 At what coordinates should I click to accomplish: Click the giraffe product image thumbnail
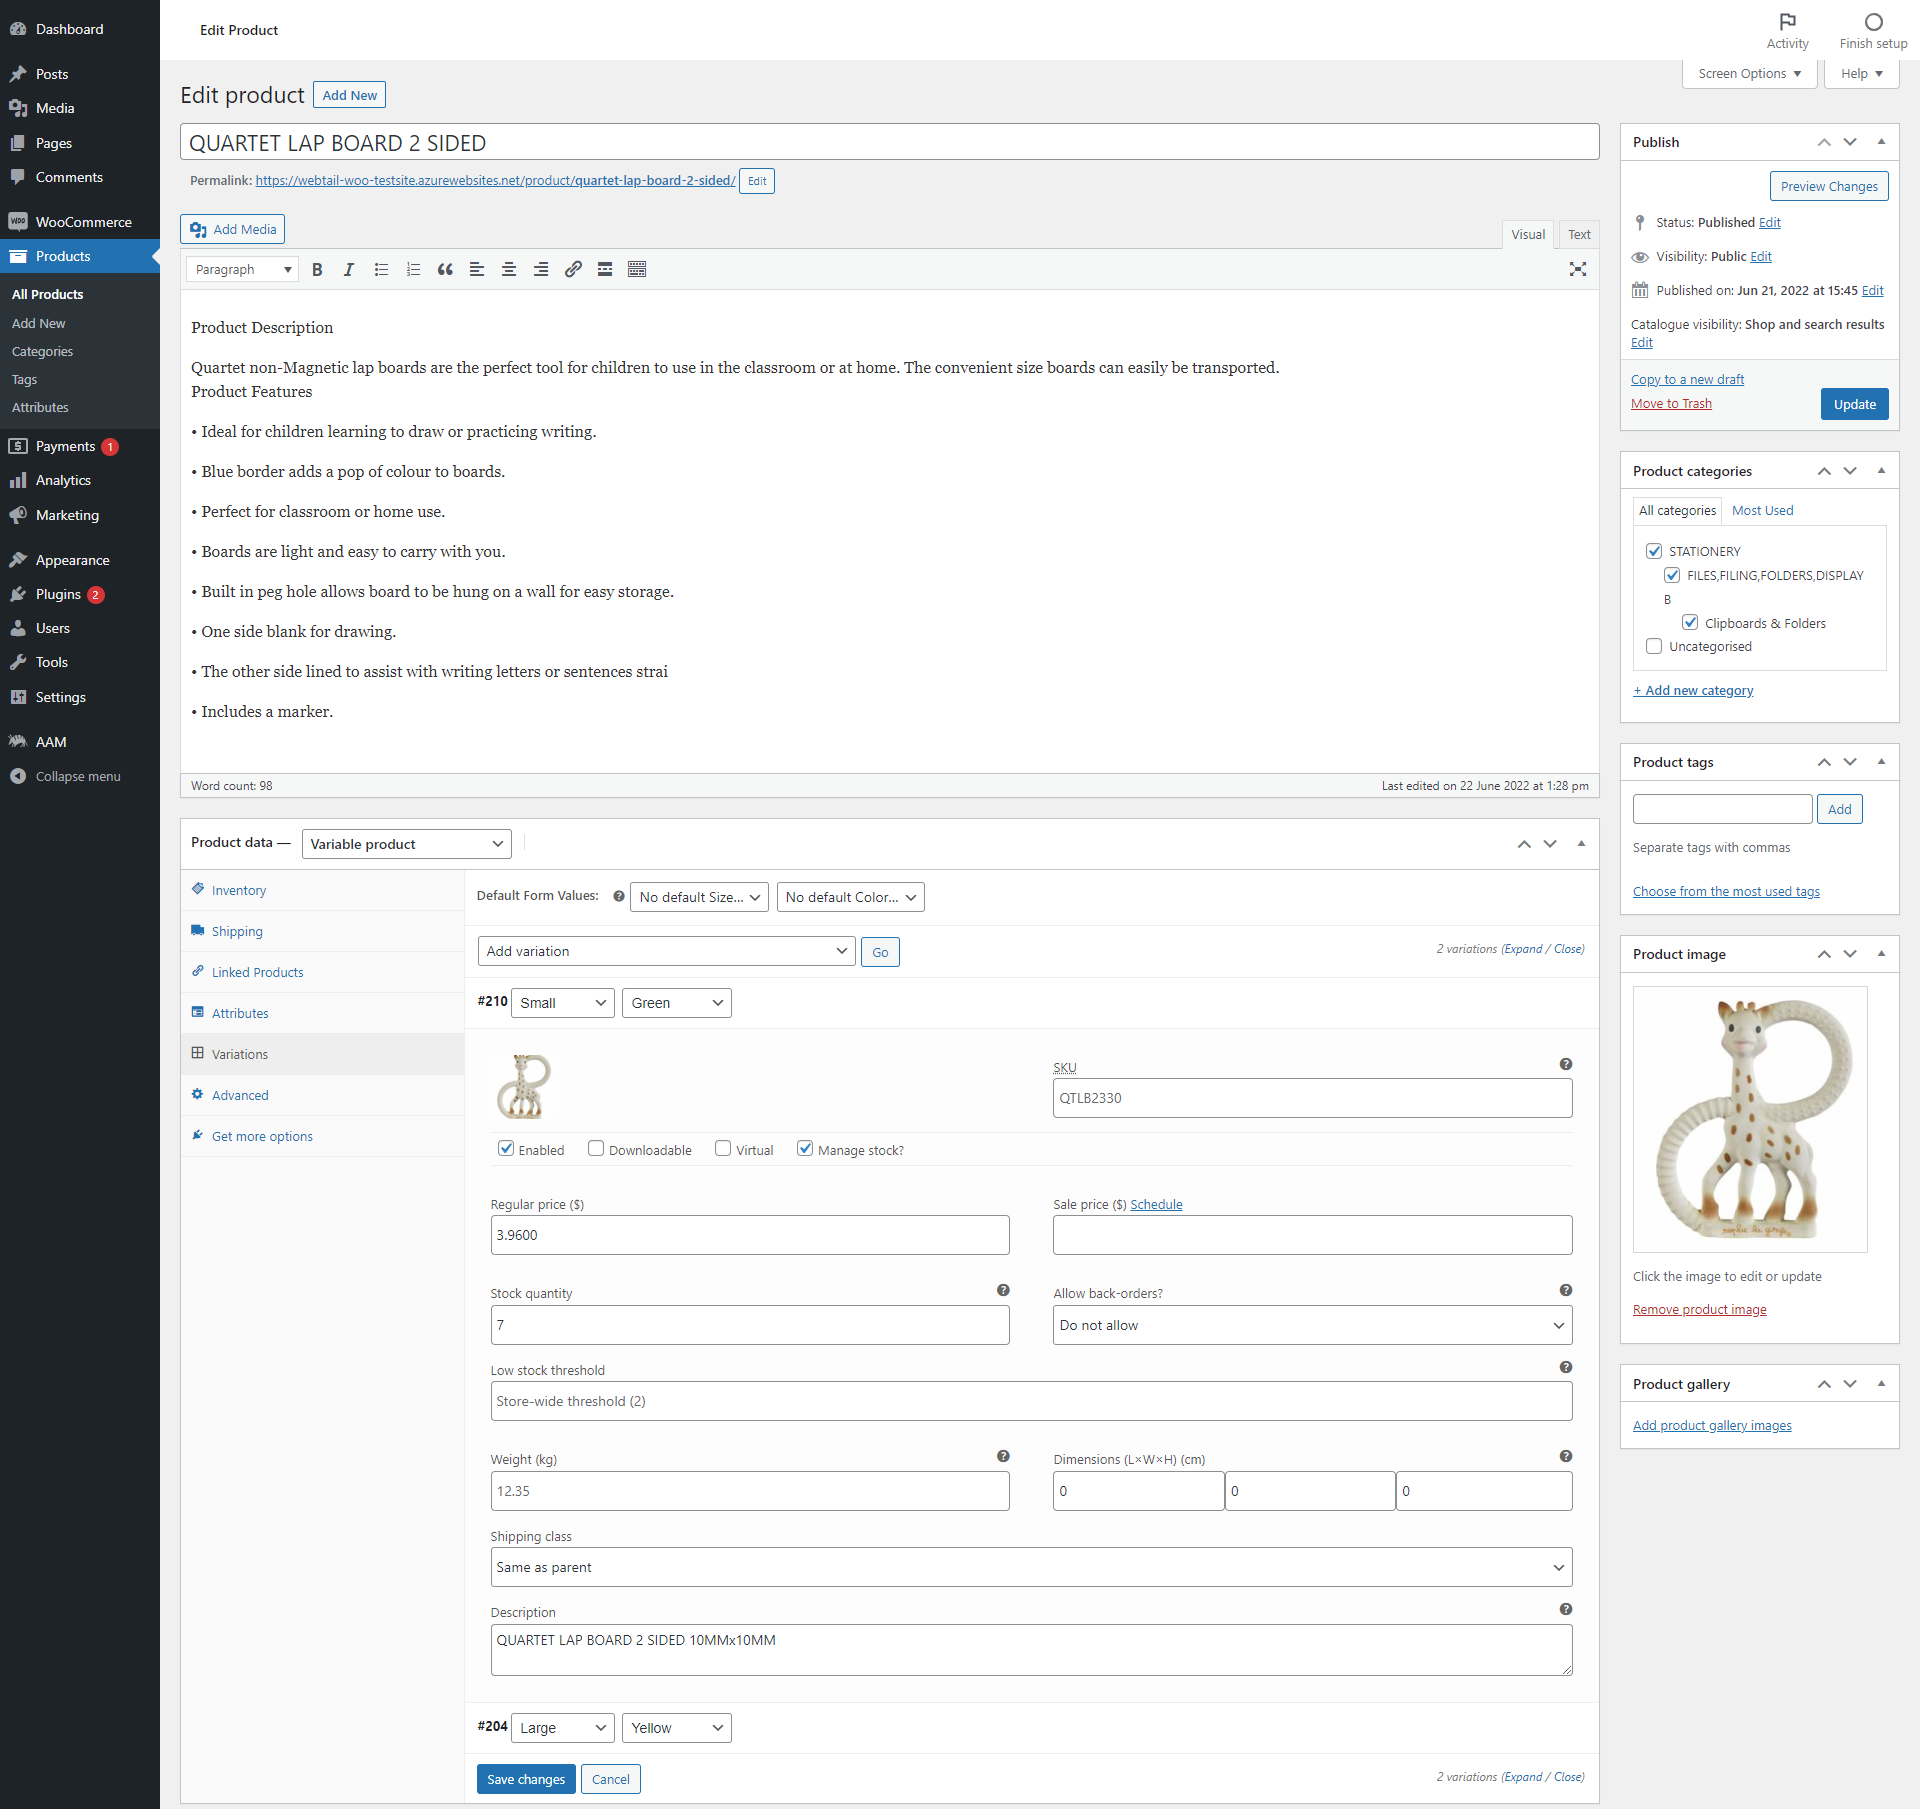[1749, 1119]
